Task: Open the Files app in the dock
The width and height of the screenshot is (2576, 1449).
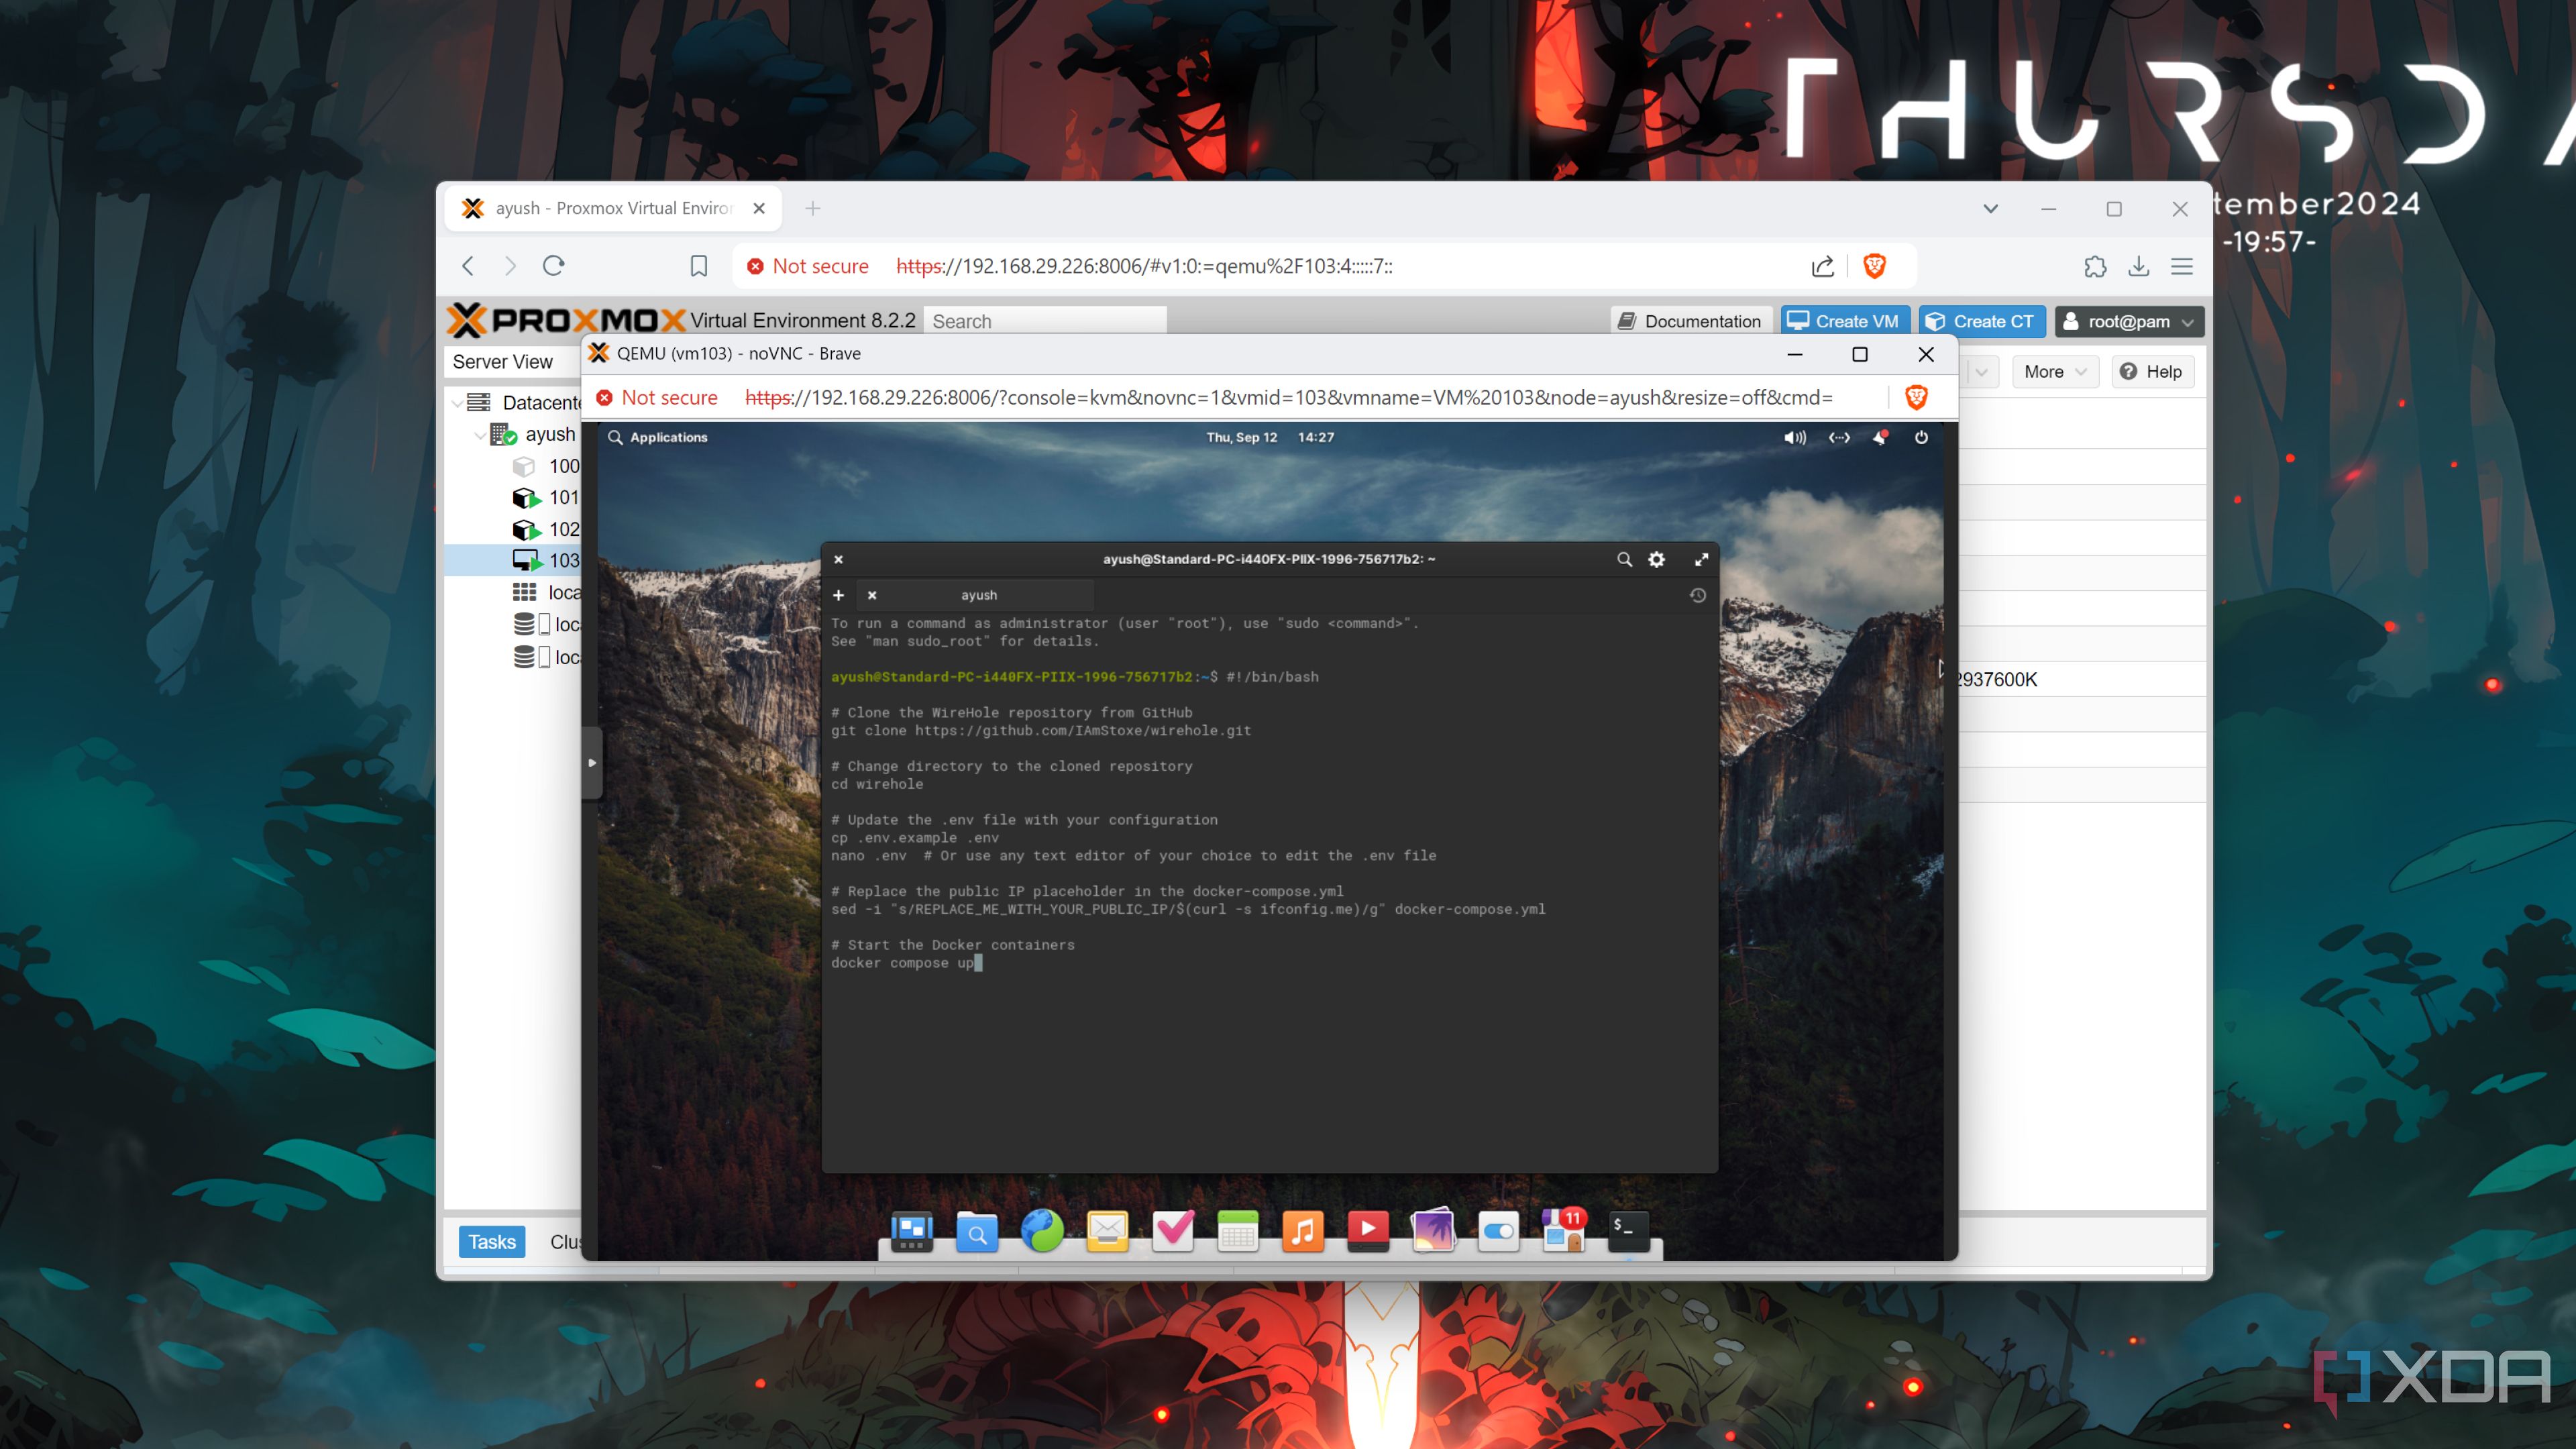Action: pyautogui.click(x=977, y=1231)
